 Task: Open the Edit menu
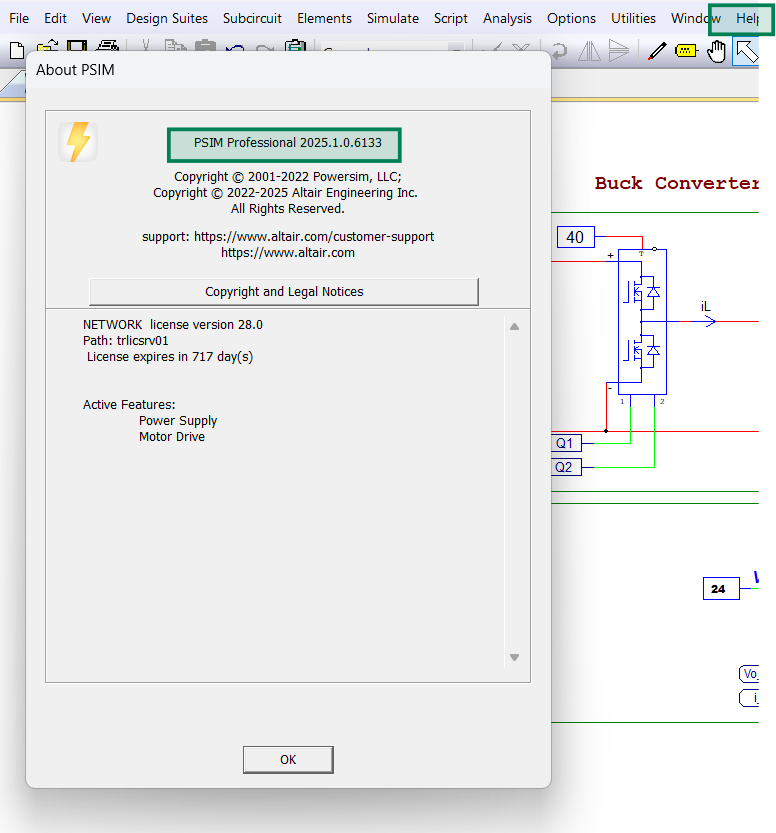[55, 19]
